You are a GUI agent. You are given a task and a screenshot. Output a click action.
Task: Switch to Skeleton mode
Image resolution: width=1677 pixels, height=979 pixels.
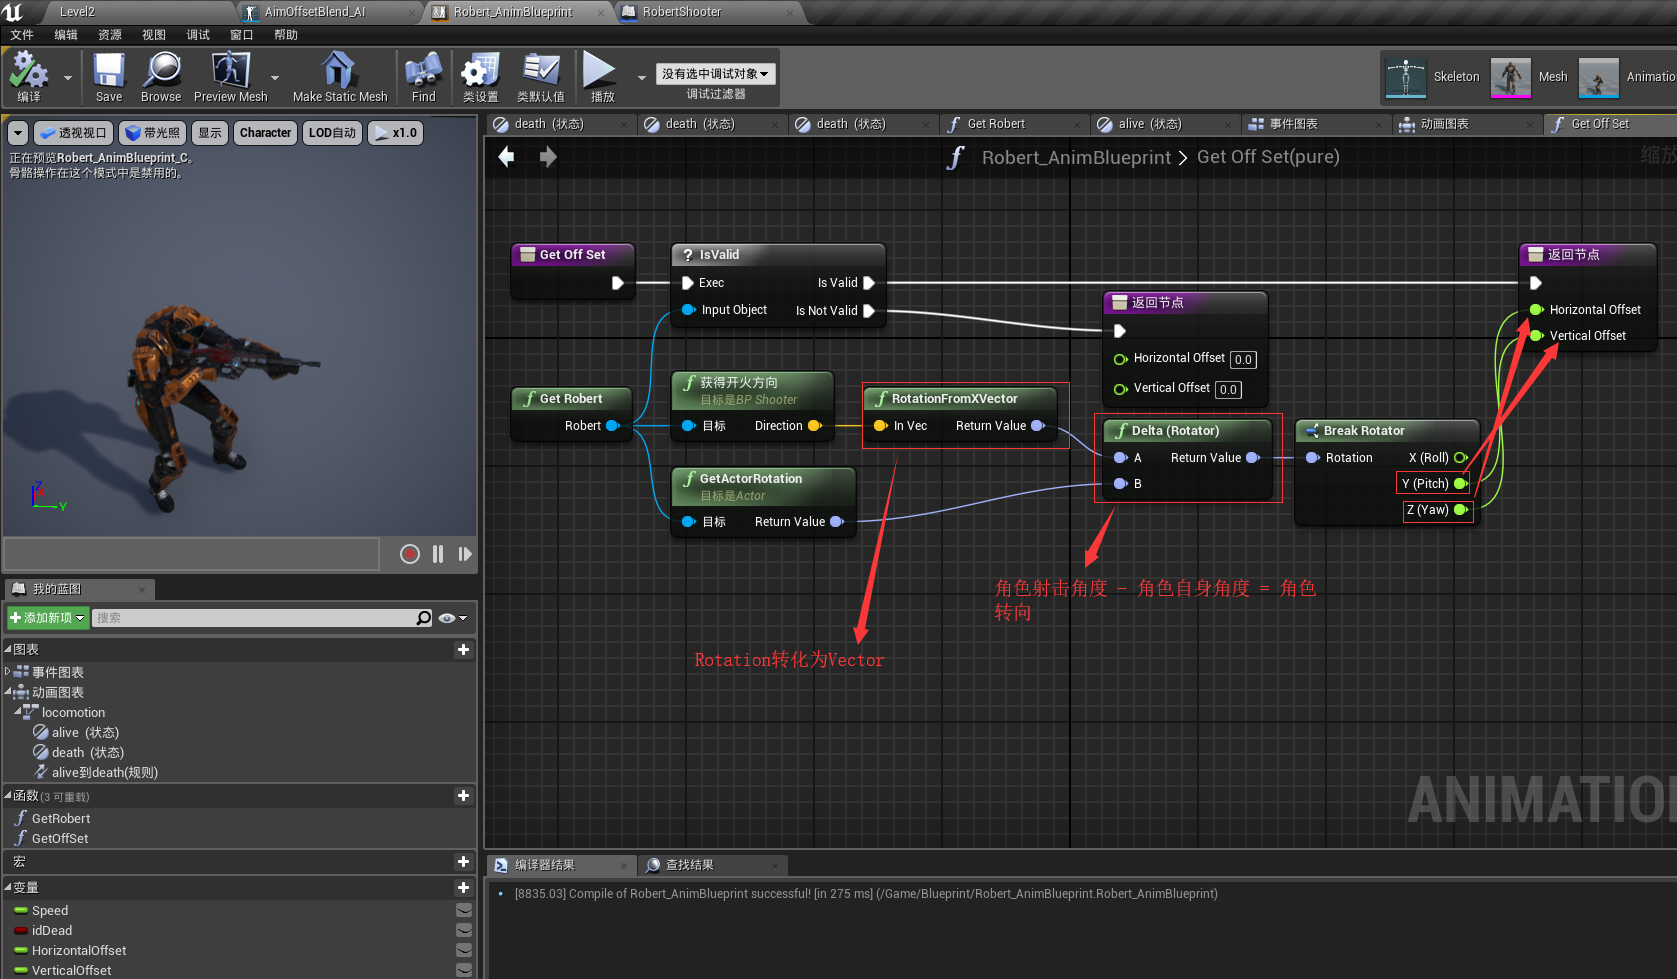pyautogui.click(x=1432, y=77)
